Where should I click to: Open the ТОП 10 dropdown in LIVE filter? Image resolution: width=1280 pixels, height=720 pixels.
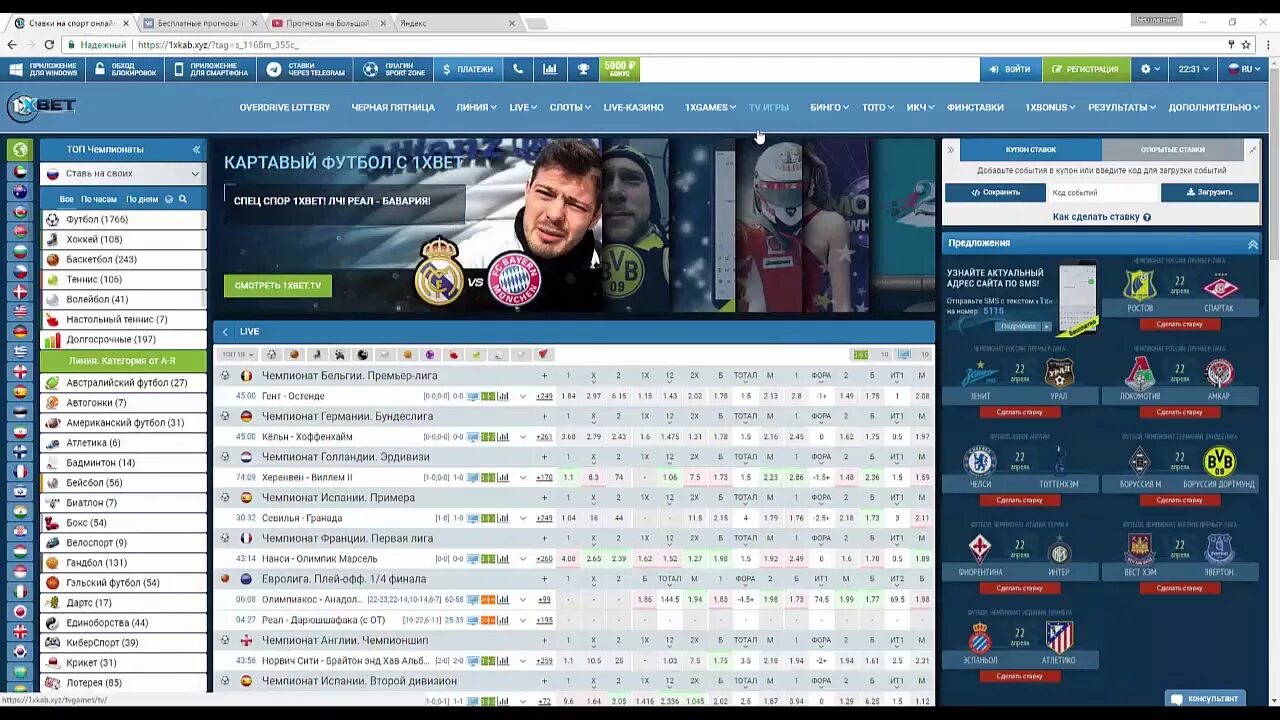pos(236,354)
